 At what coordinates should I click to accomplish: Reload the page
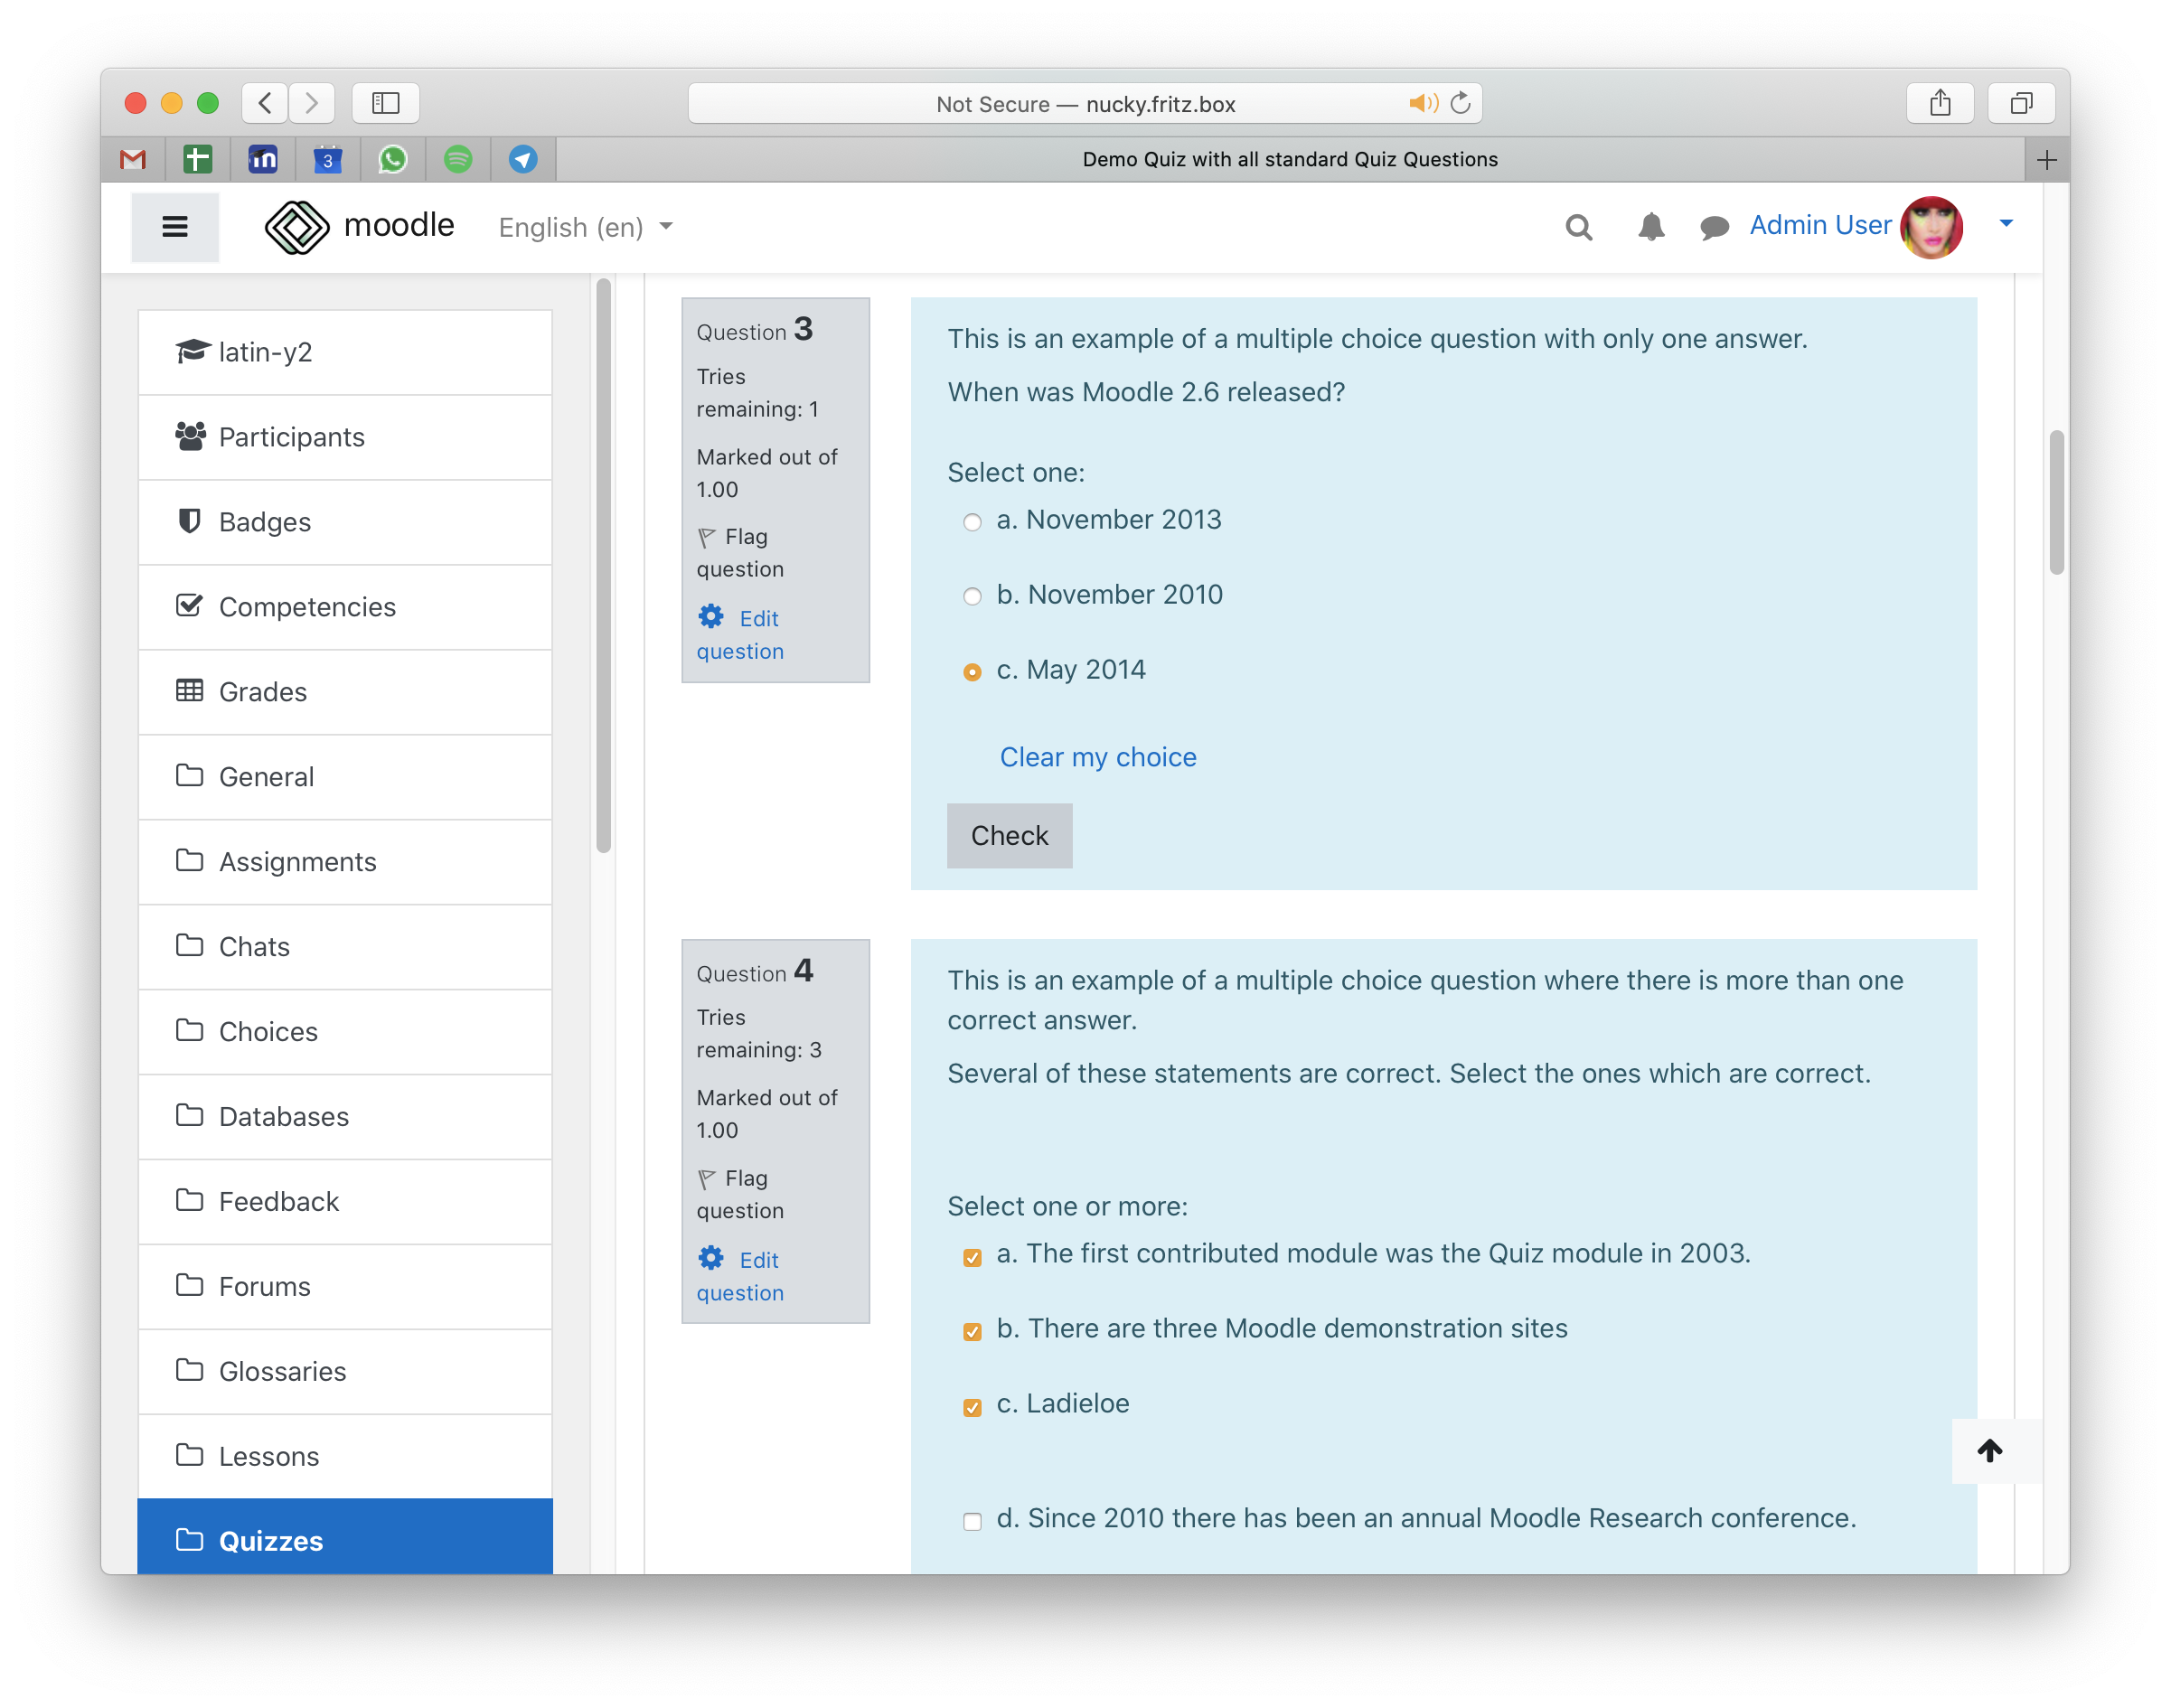pos(1461,103)
